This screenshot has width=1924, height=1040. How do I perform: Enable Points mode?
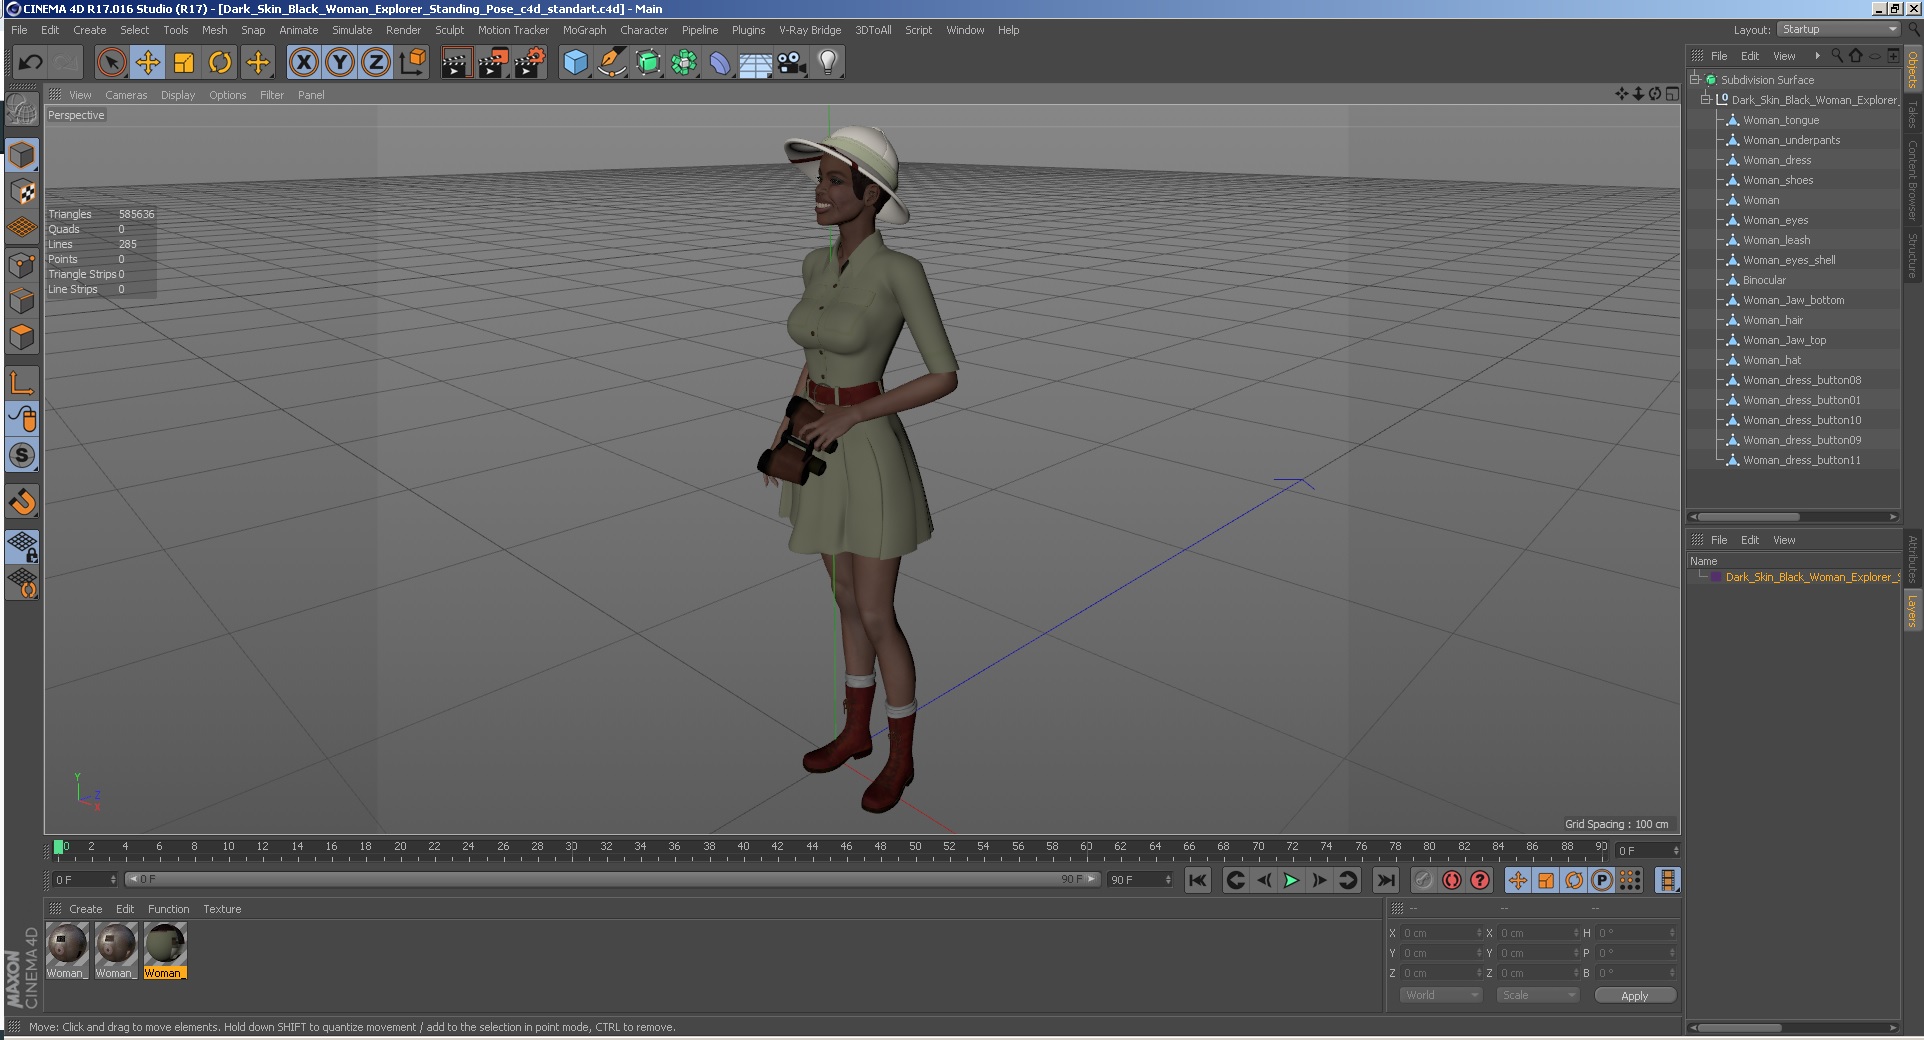22,265
